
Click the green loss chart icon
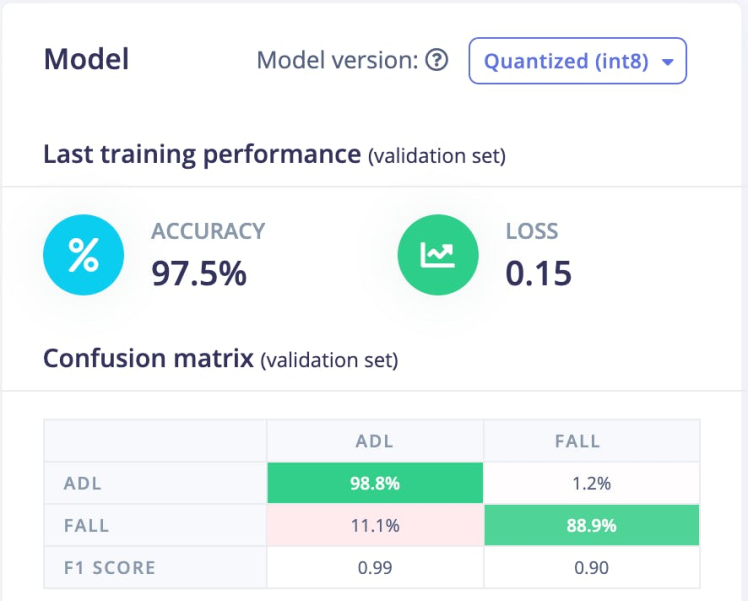438,255
